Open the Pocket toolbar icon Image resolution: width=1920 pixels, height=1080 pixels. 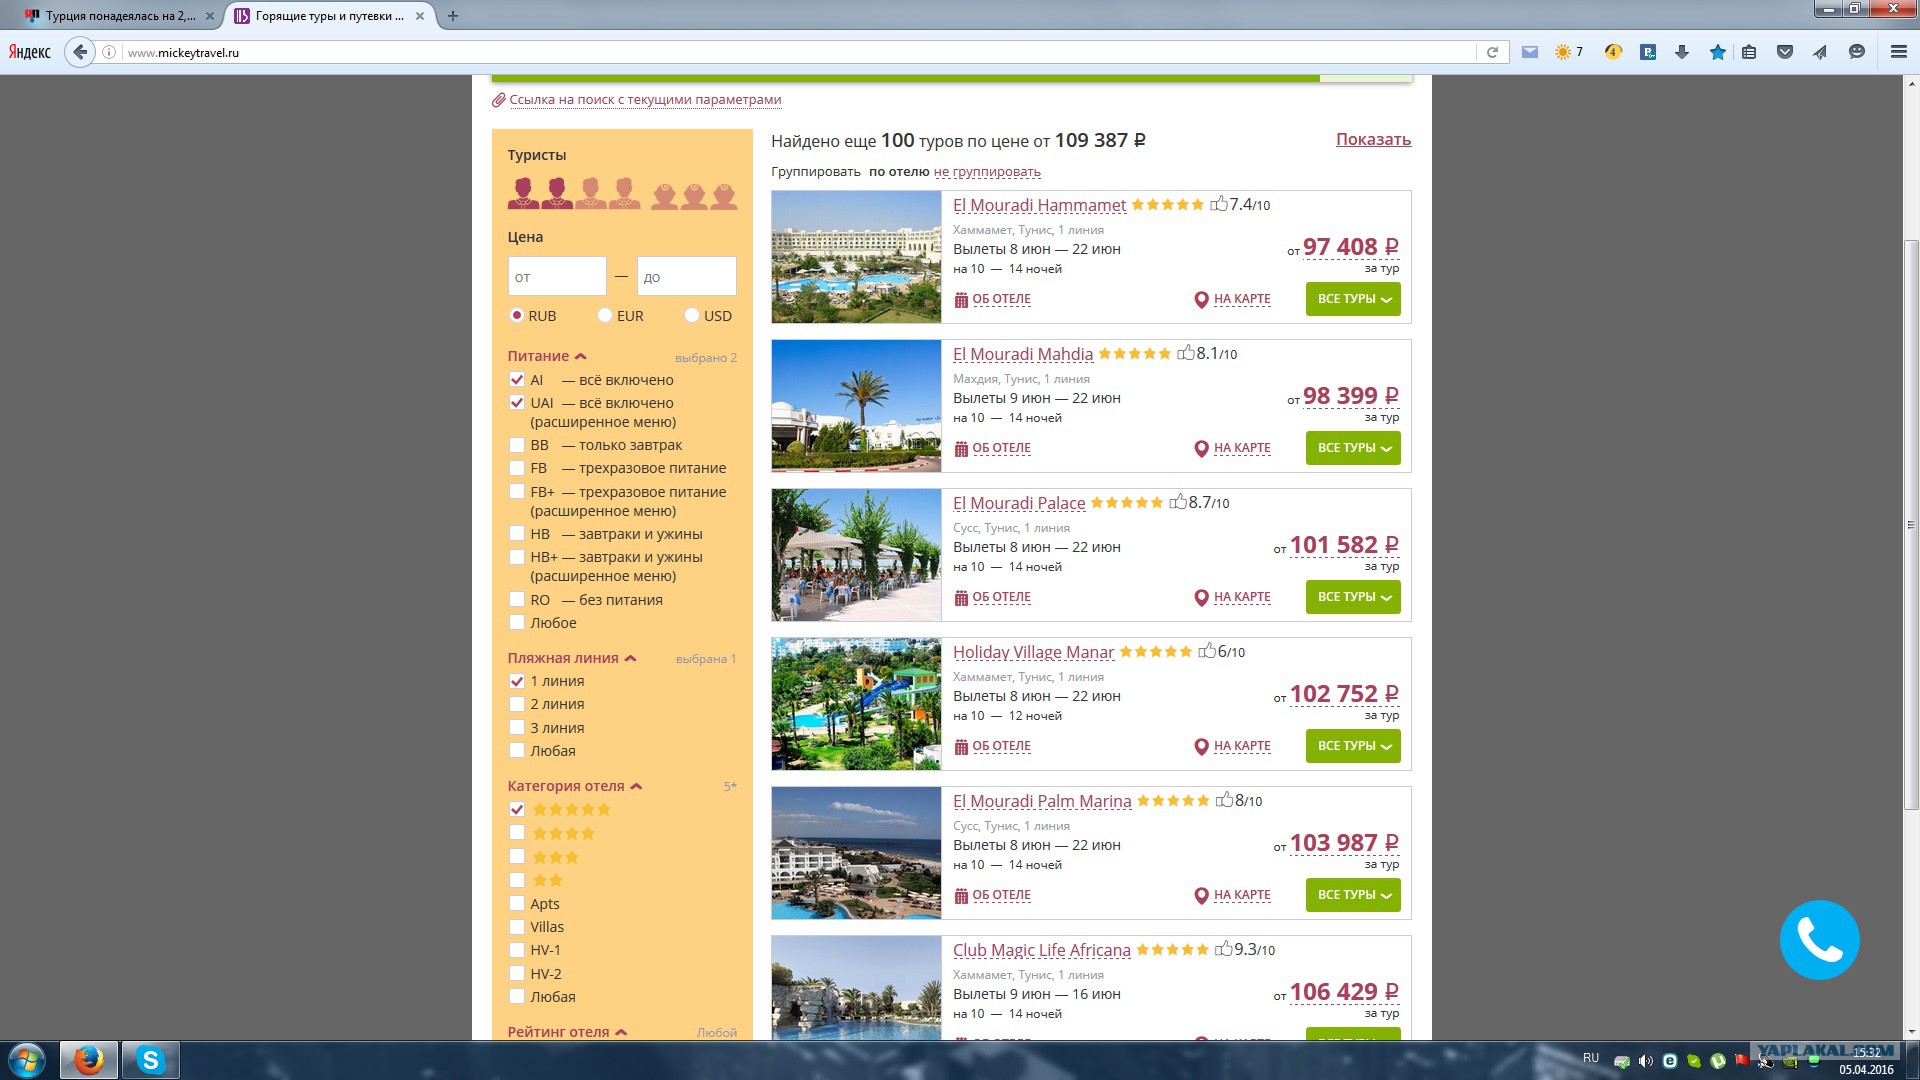pyautogui.click(x=1785, y=52)
